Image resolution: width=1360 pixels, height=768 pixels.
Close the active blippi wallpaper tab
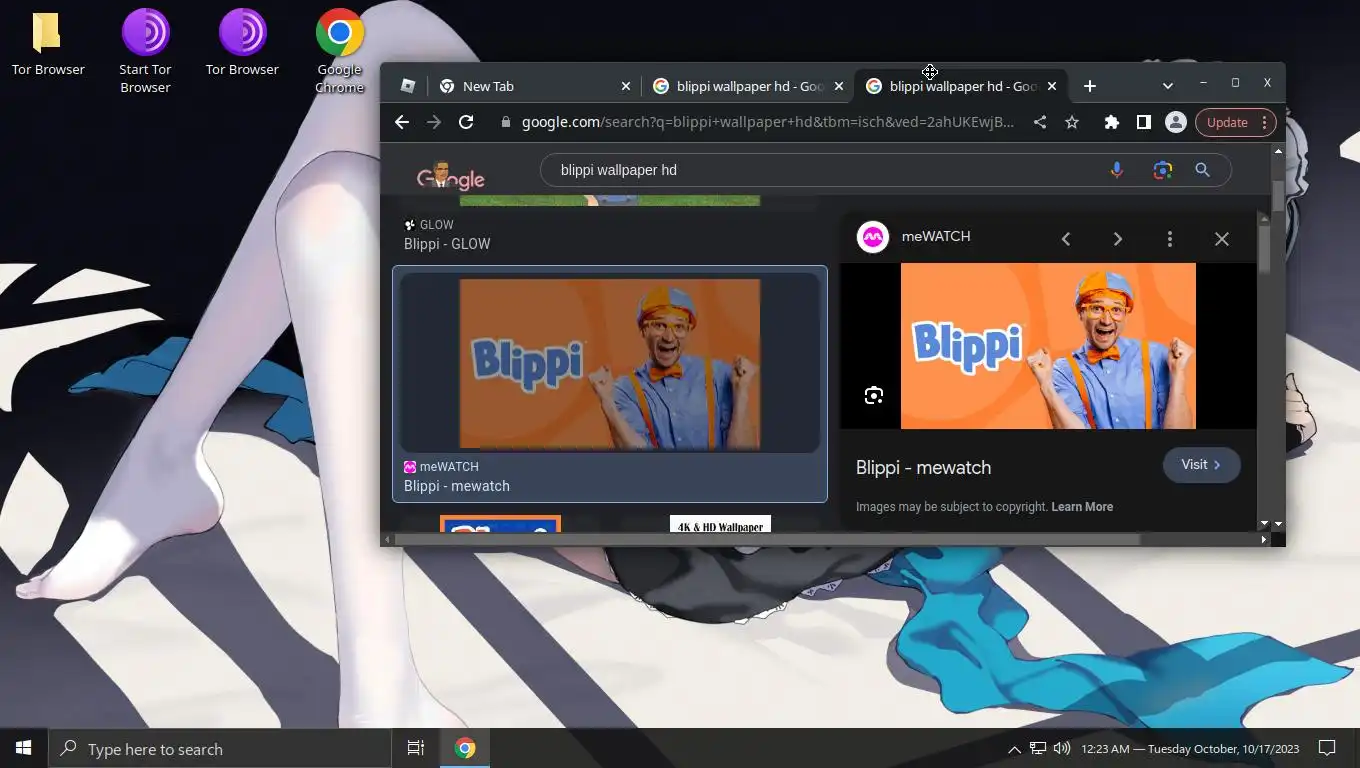(x=1051, y=86)
